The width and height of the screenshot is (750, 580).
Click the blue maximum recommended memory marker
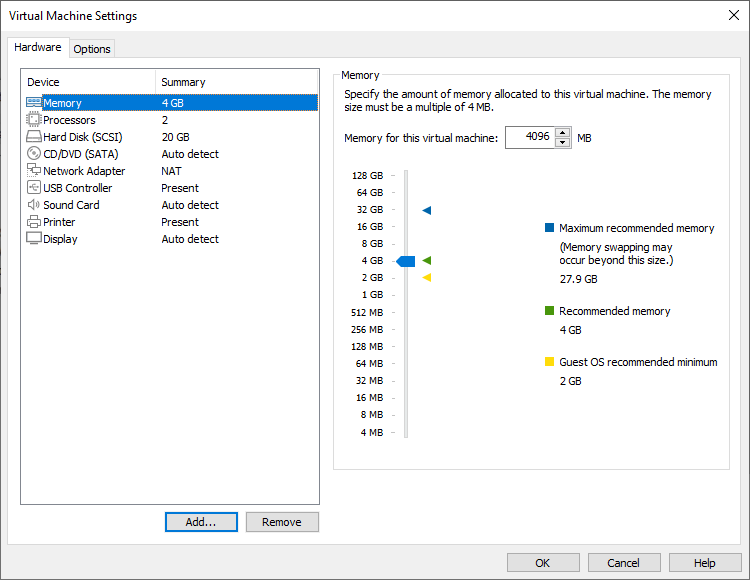click(426, 210)
